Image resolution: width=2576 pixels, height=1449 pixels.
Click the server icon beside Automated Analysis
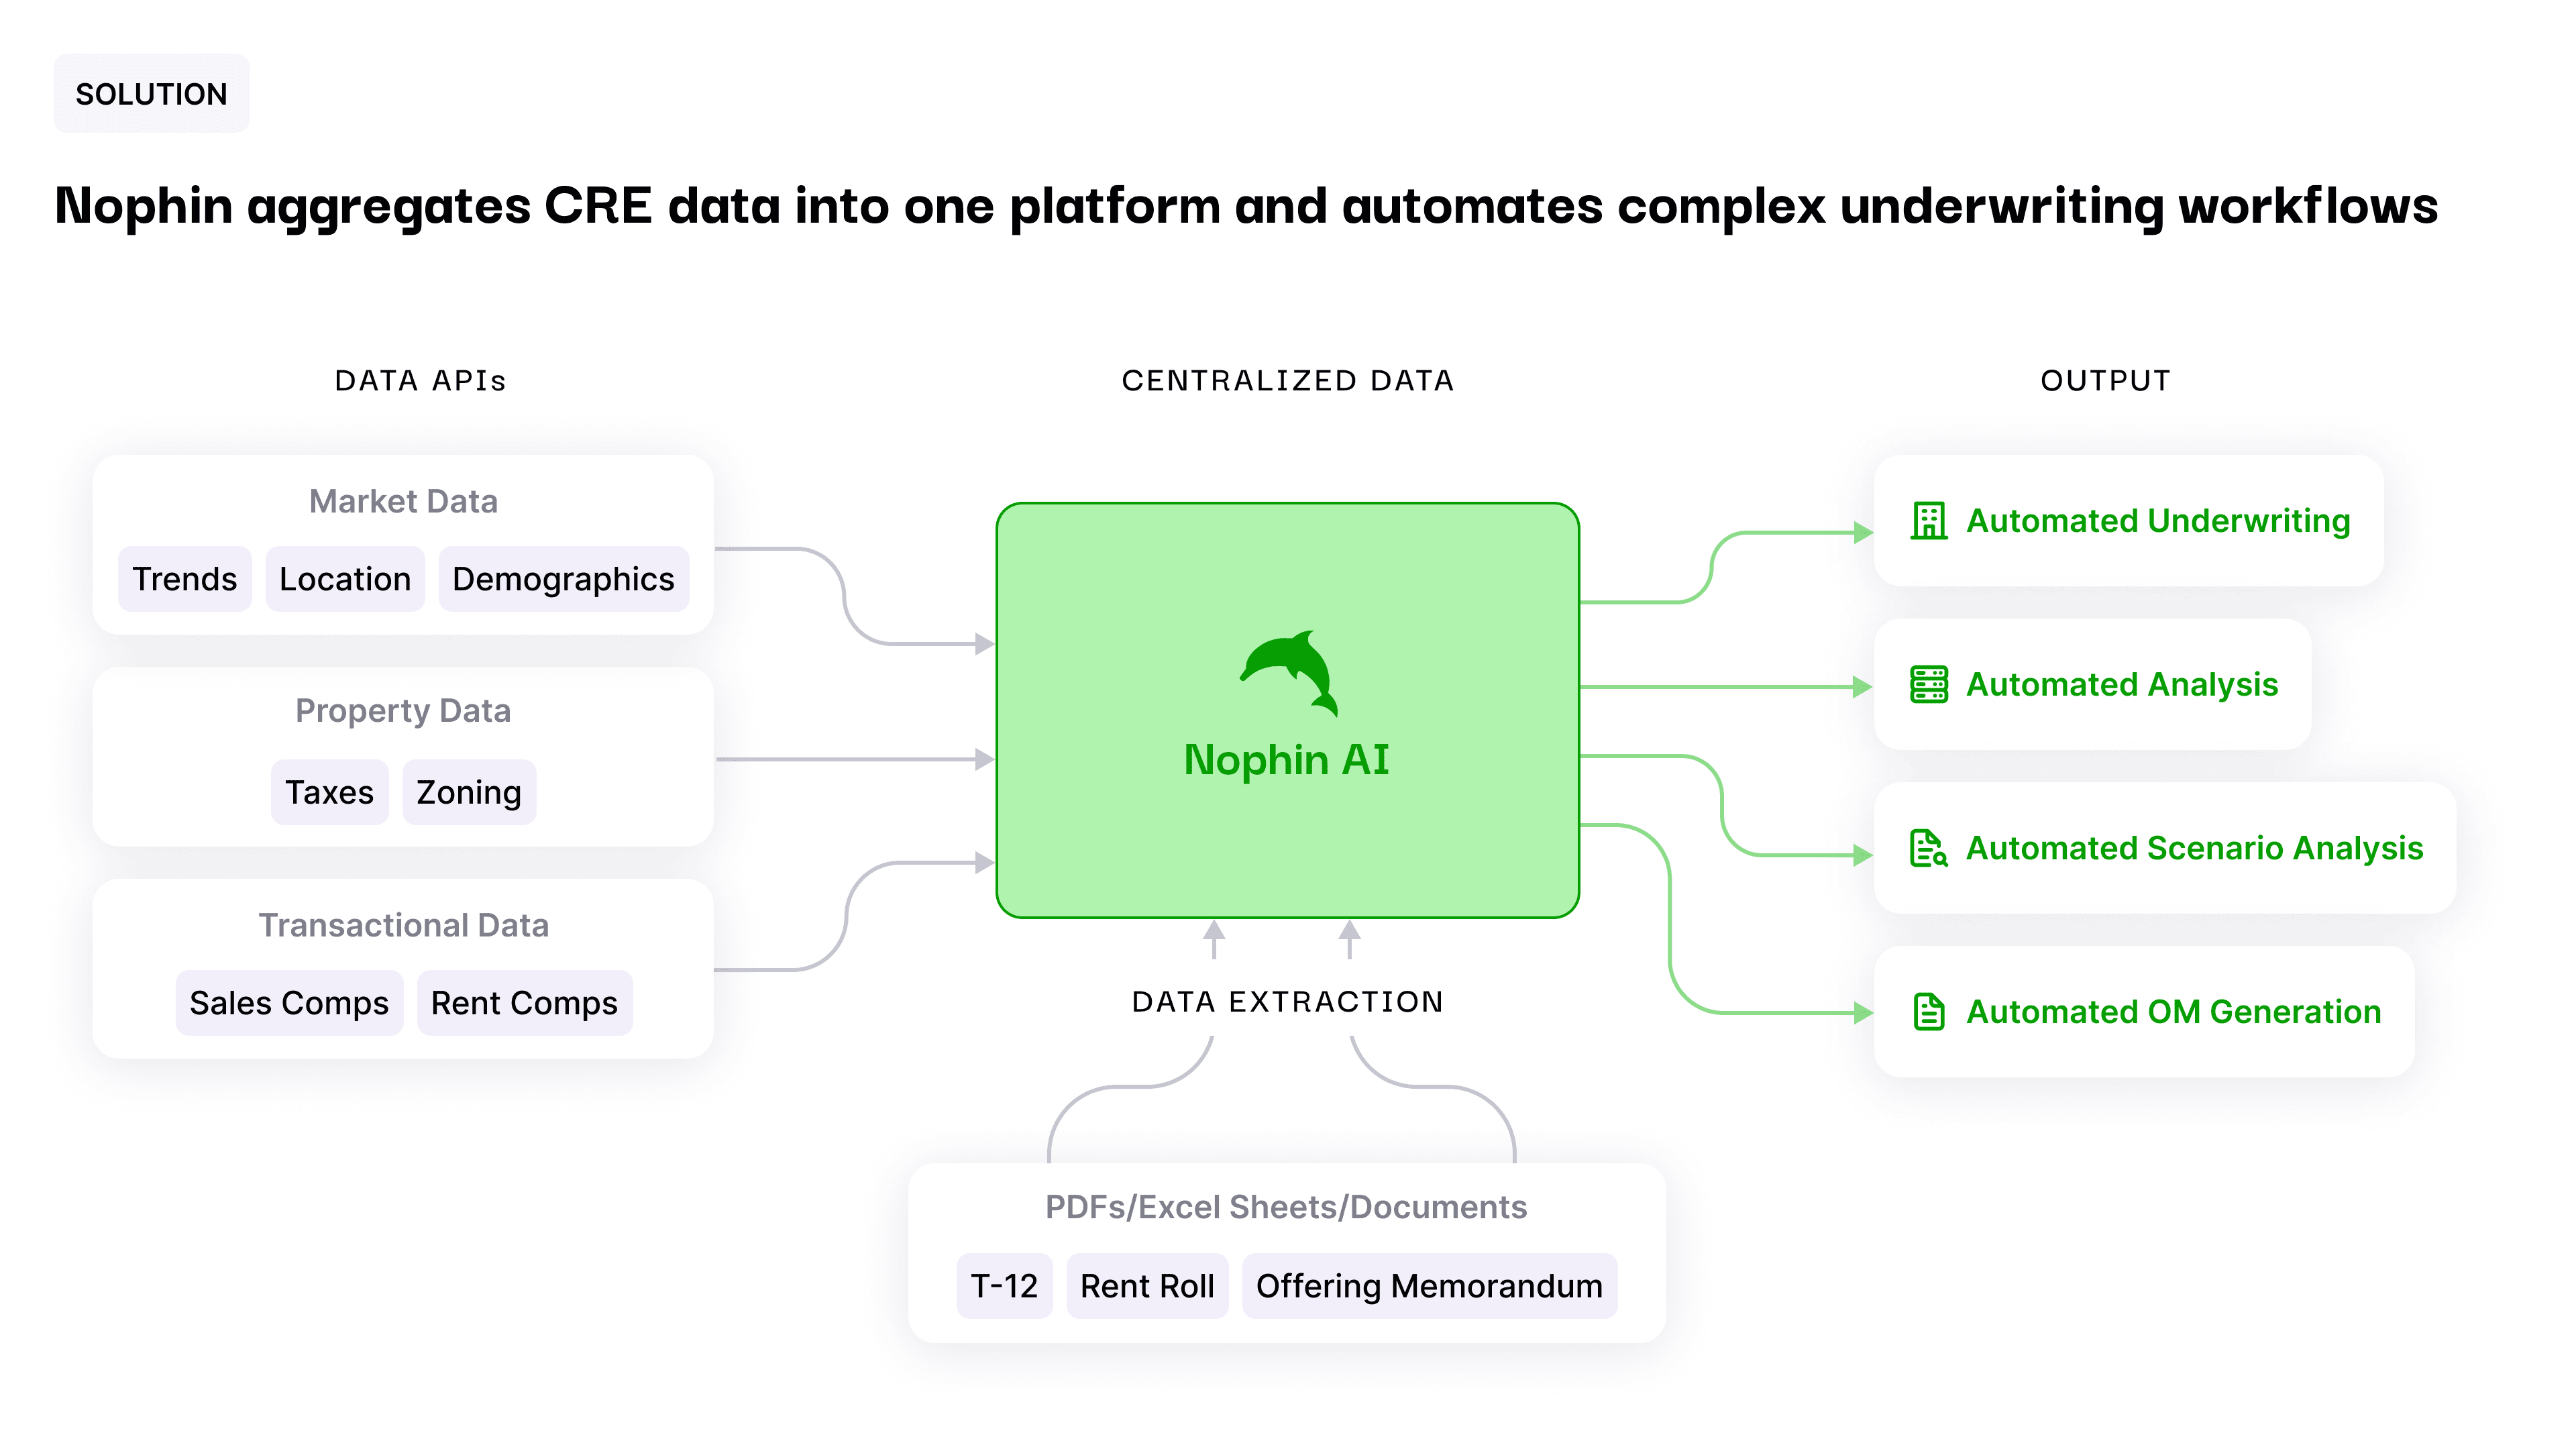pyautogui.click(x=1928, y=685)
